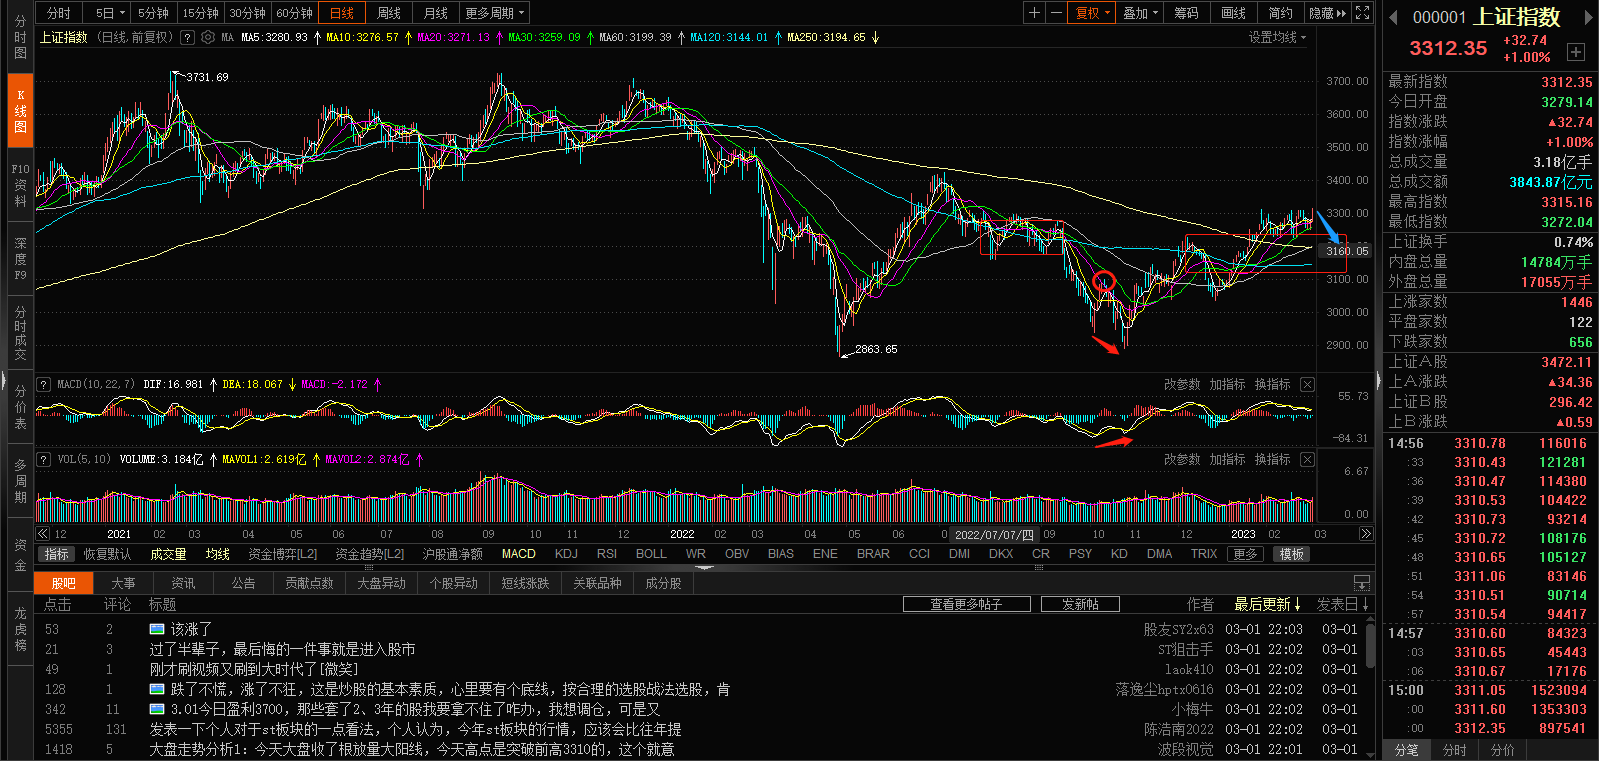Open the 更多 indicators list
This screenshot has height=761, width=1599.
click(x=1245, y=554)
